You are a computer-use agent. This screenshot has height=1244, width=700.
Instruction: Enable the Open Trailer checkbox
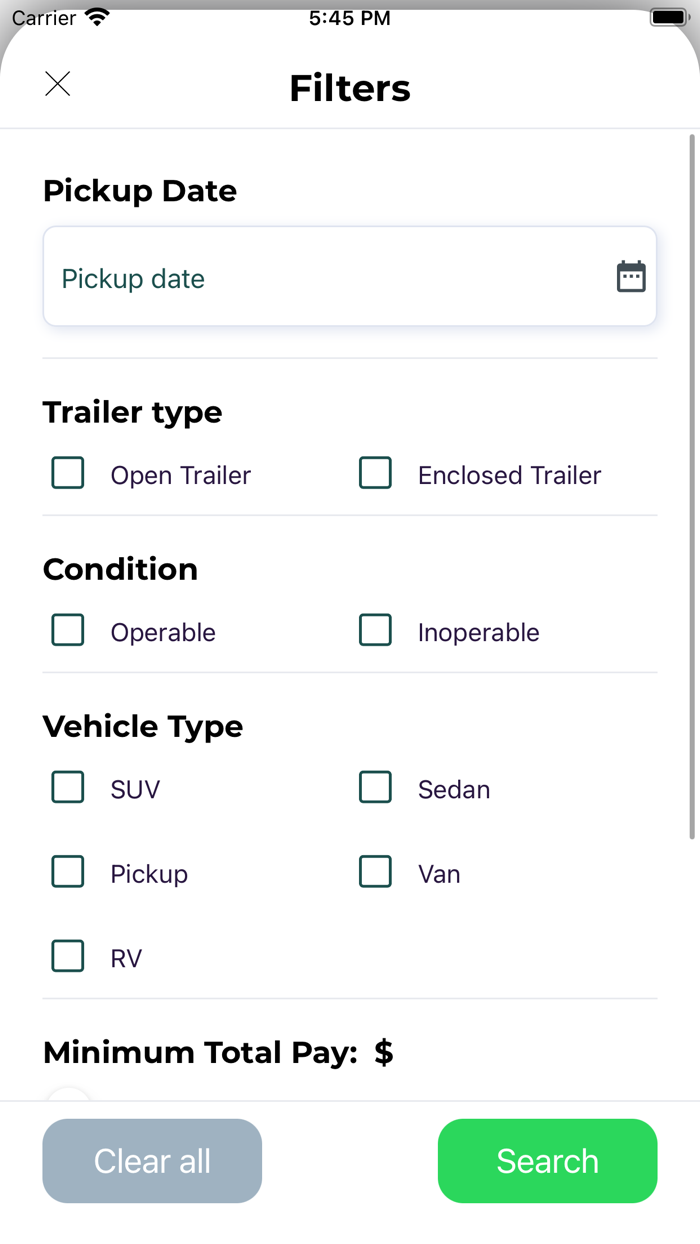(67, 472)
